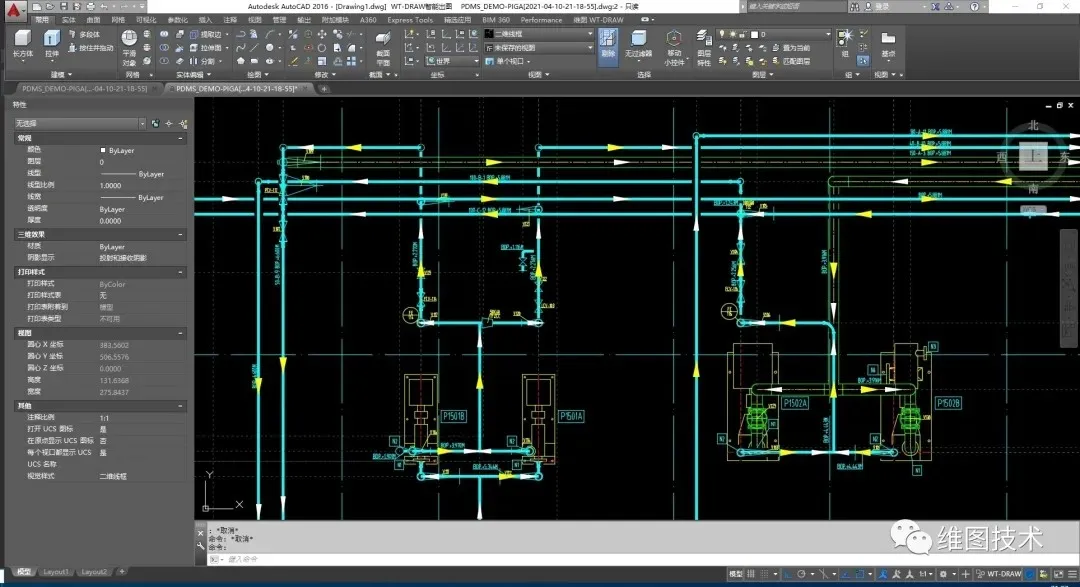Open the Home (常用) ribbon tab

42,20
